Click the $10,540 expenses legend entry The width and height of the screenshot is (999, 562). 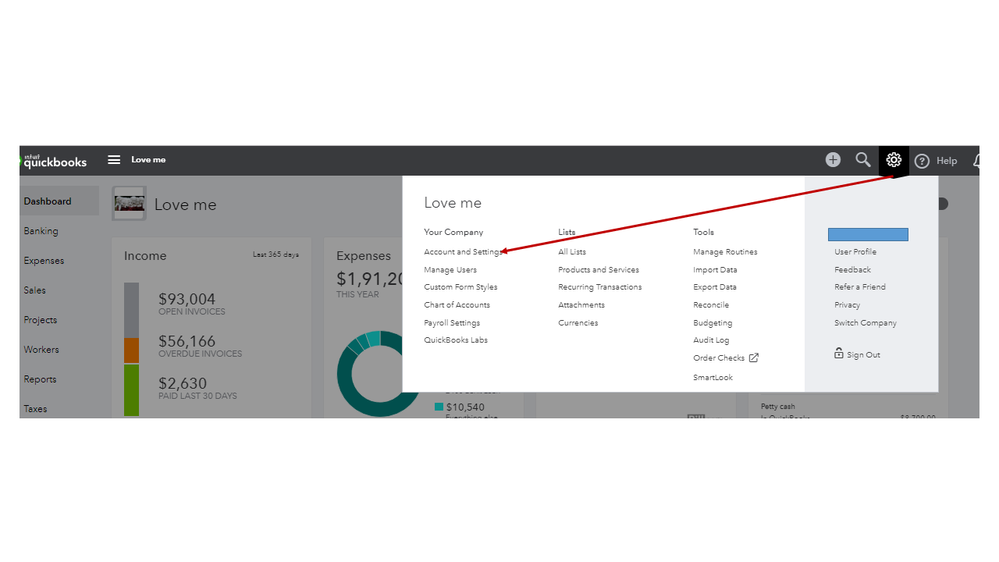[x=459, y=407]
